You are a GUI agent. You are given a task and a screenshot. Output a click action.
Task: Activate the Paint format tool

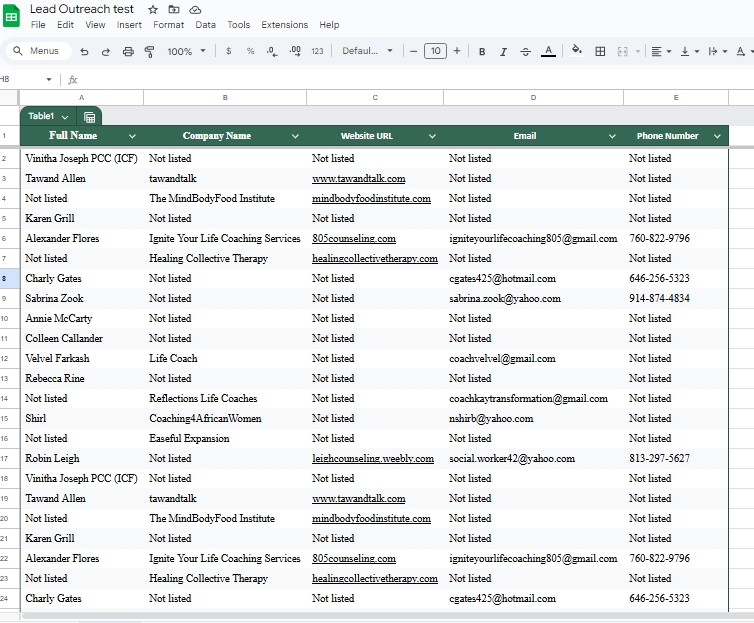(x=150, y=51)
